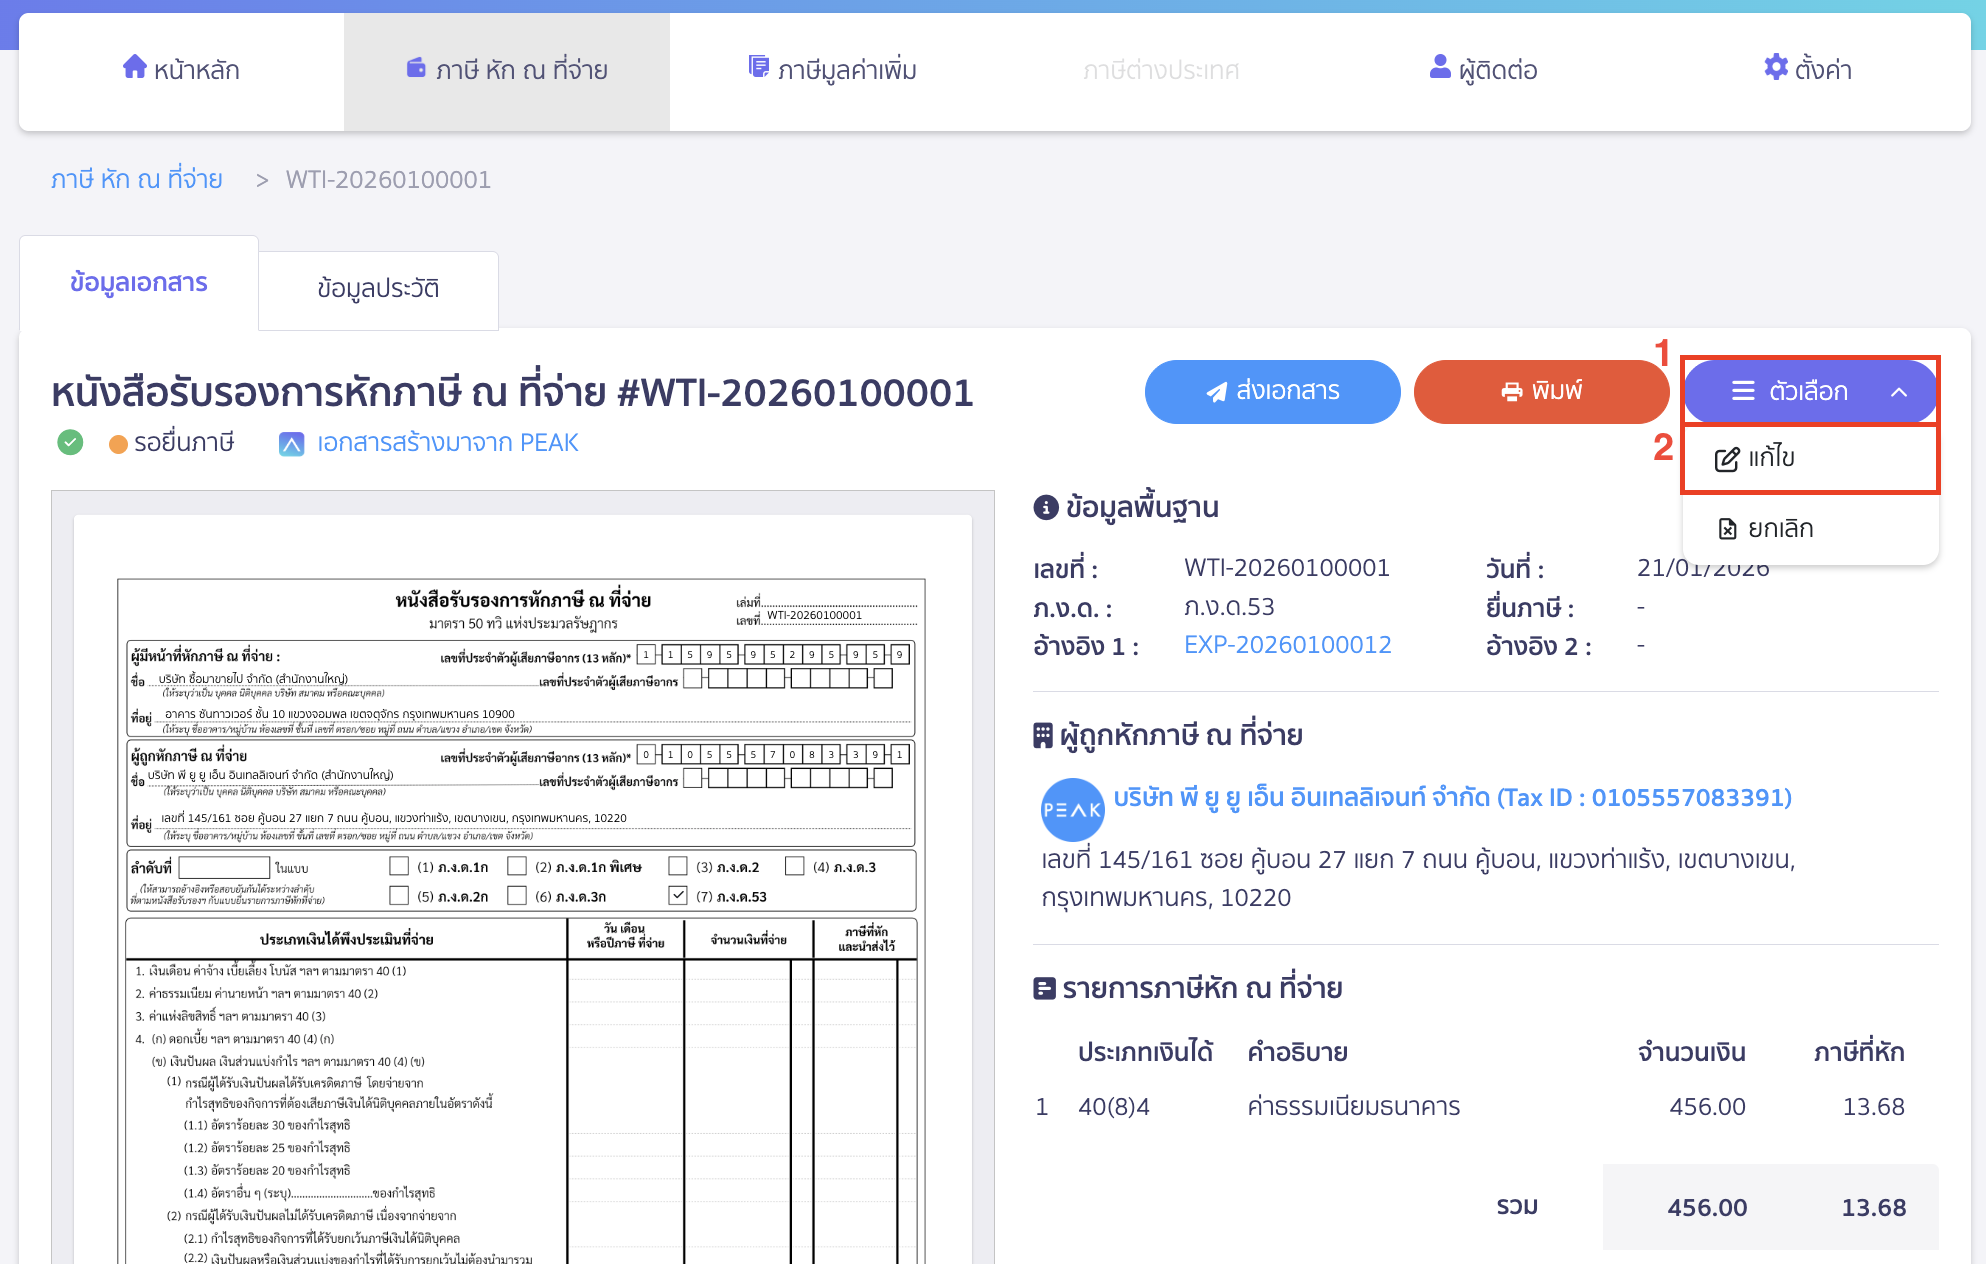The image size is (1986, 1264).
Task: Click เอกสารสร้างมาจาก PEAK link
Action: (x=447, y=442)
